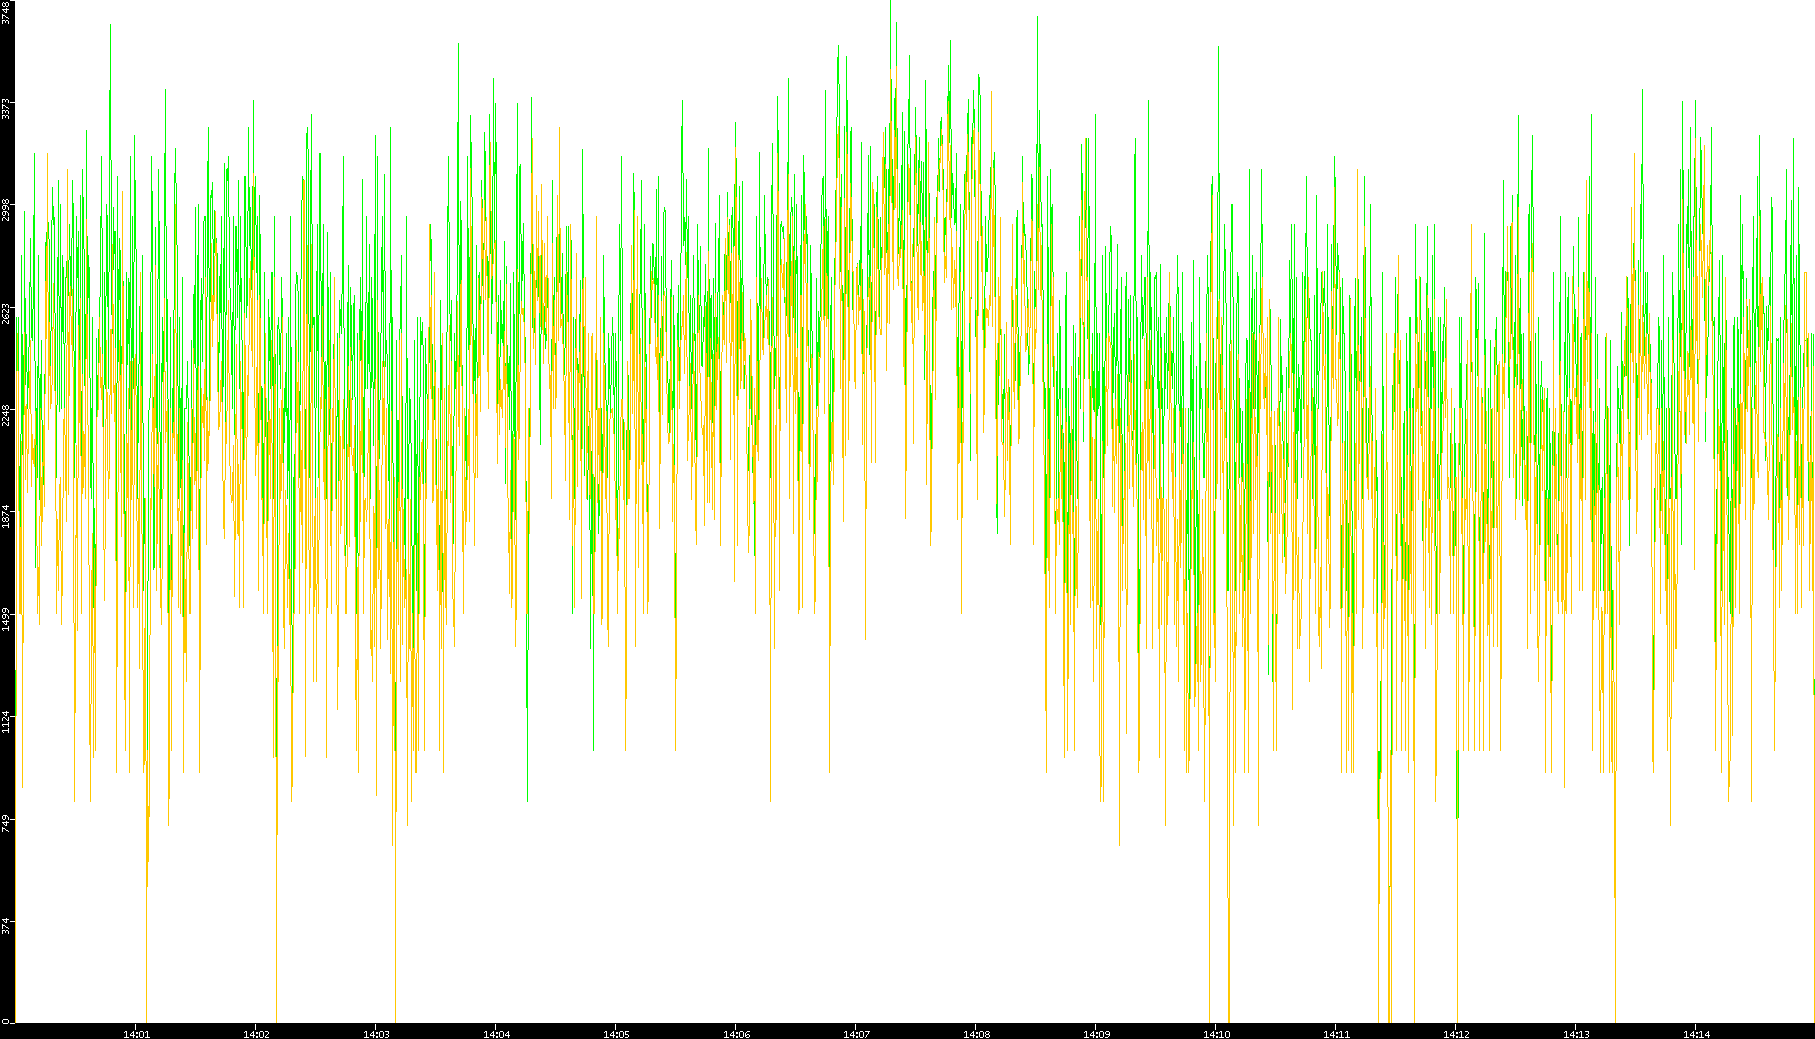Select the 14:05 time label

coord(616,1034)
